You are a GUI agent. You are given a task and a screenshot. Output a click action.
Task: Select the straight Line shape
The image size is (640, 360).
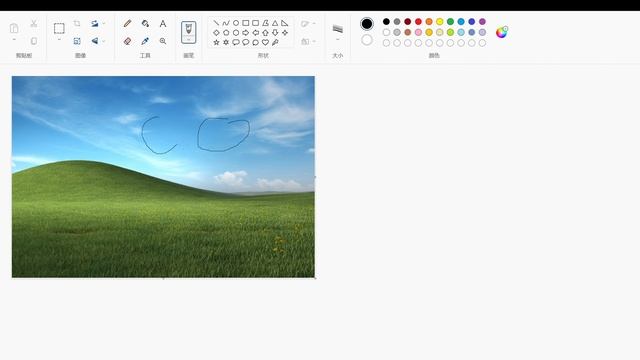coord(216,23)
